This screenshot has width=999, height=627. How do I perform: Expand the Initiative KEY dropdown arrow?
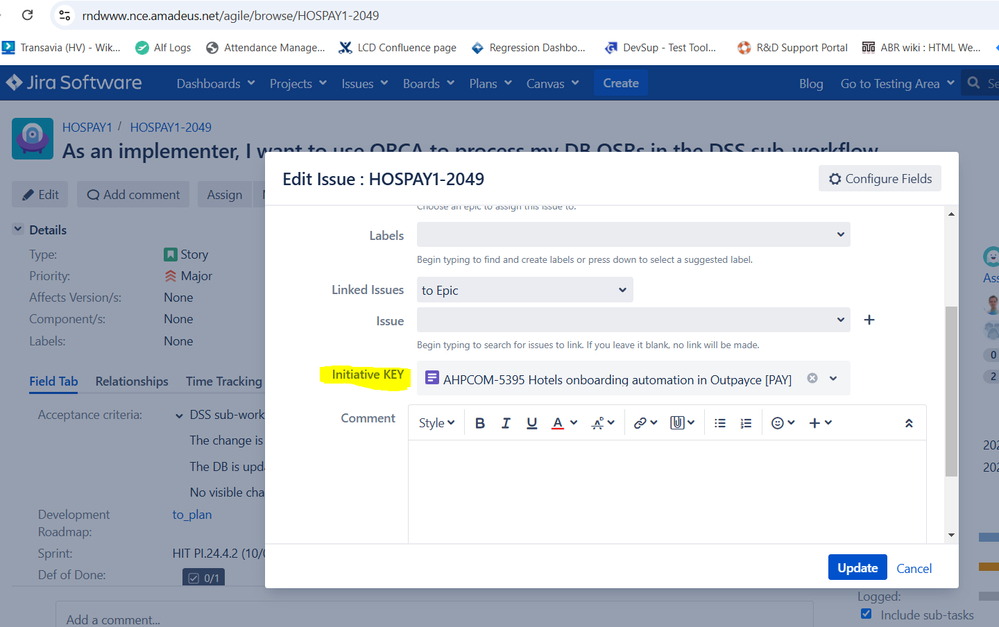tap(833, 378)
